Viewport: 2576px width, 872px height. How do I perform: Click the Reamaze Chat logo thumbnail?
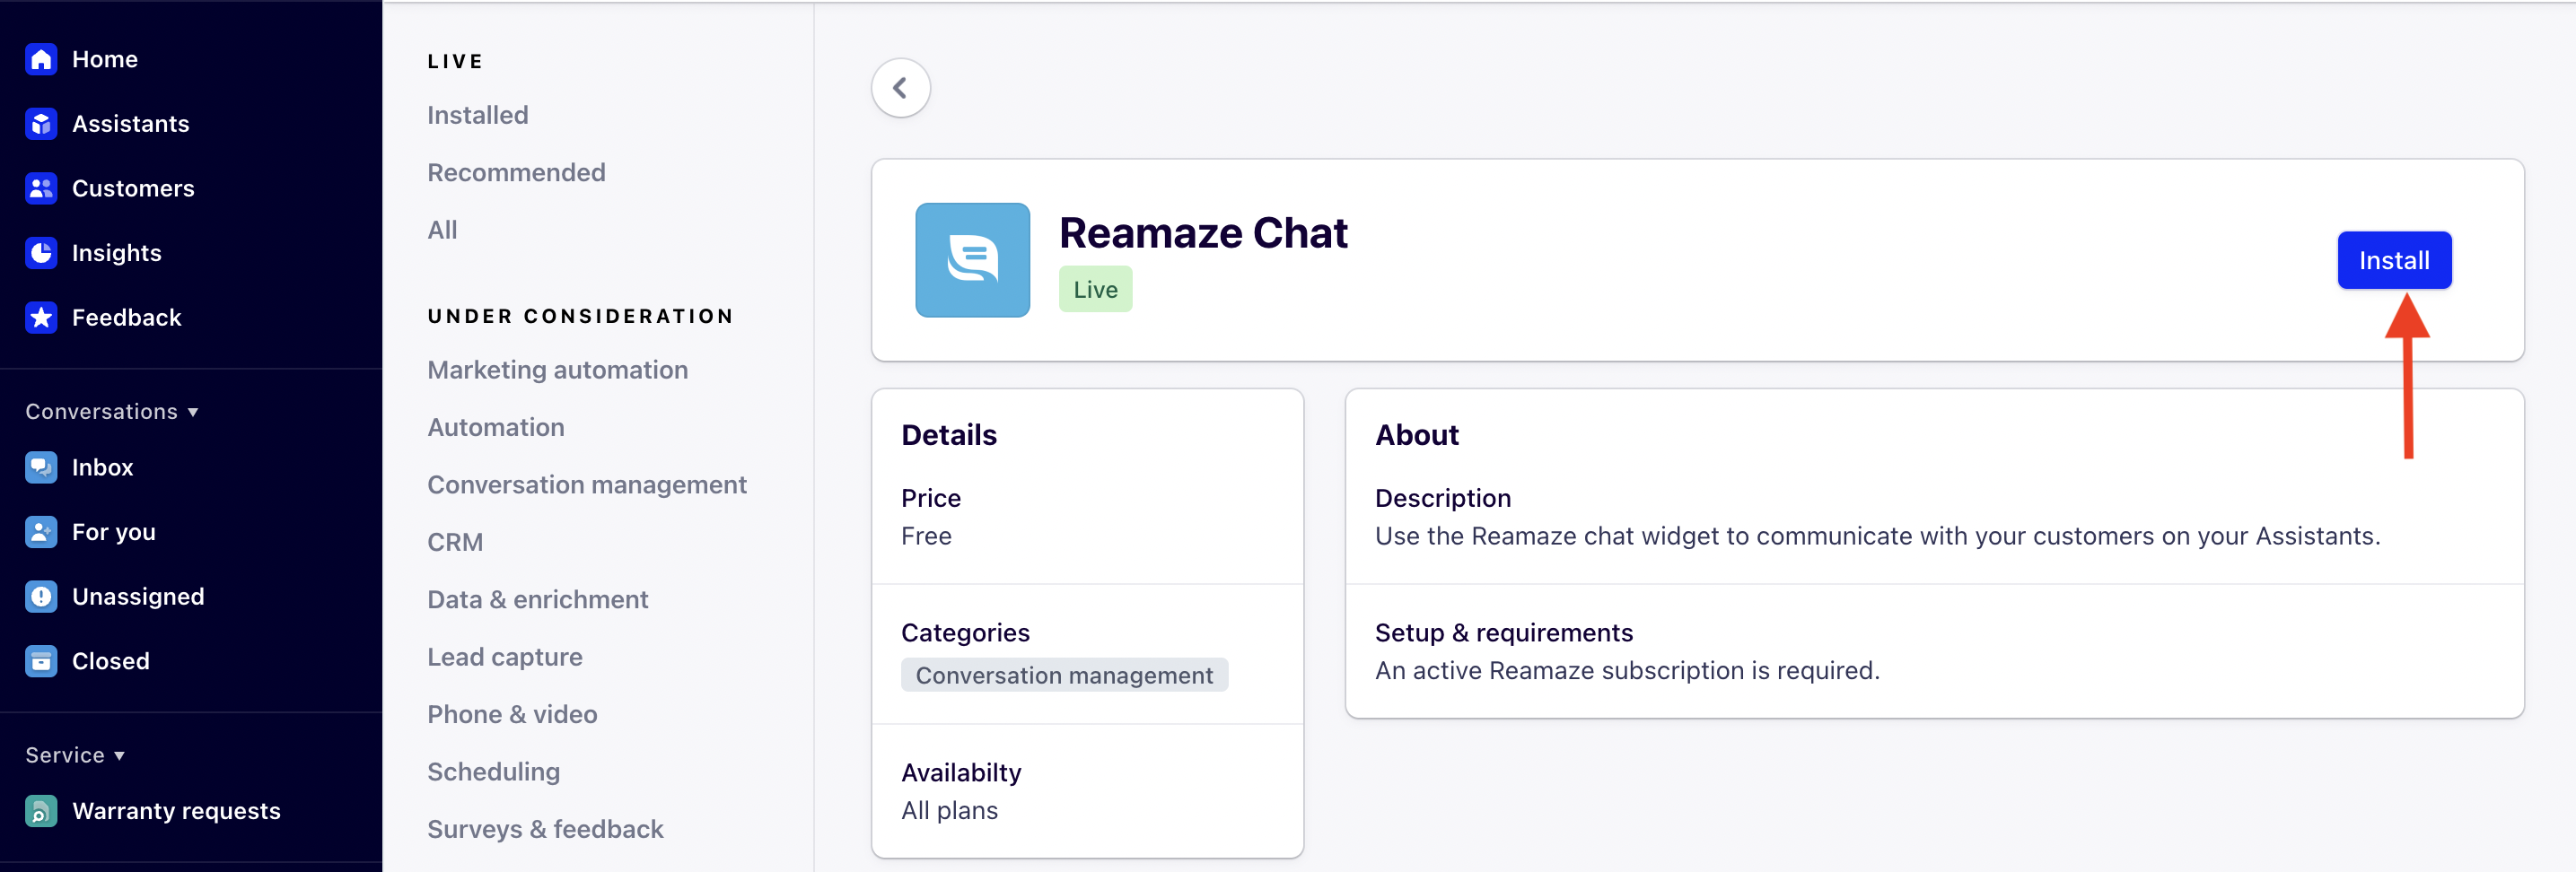click(x=972, y=260)
